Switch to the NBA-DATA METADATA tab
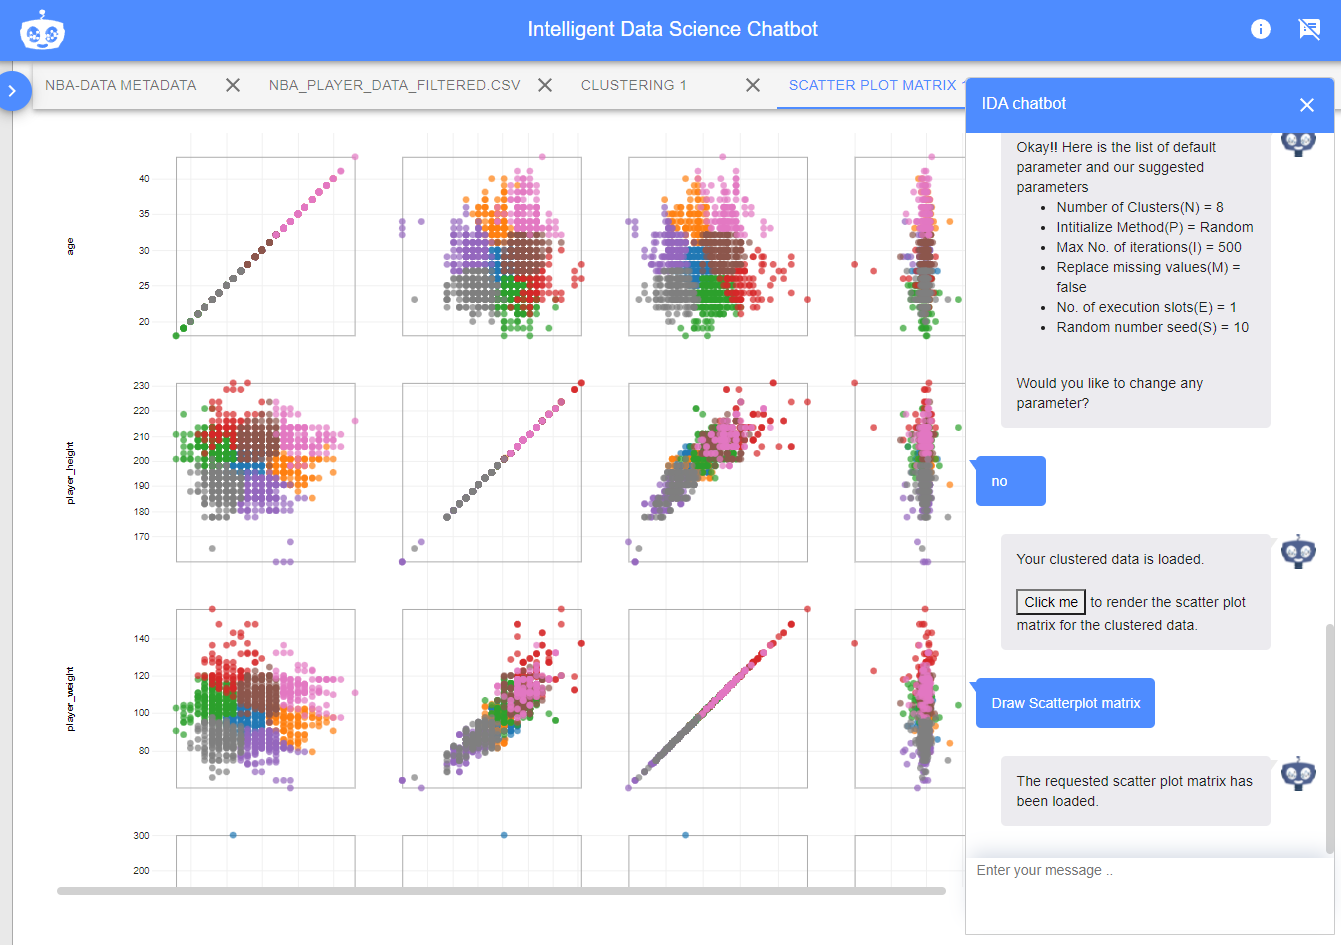The image size is (1341, 945). 121,86
